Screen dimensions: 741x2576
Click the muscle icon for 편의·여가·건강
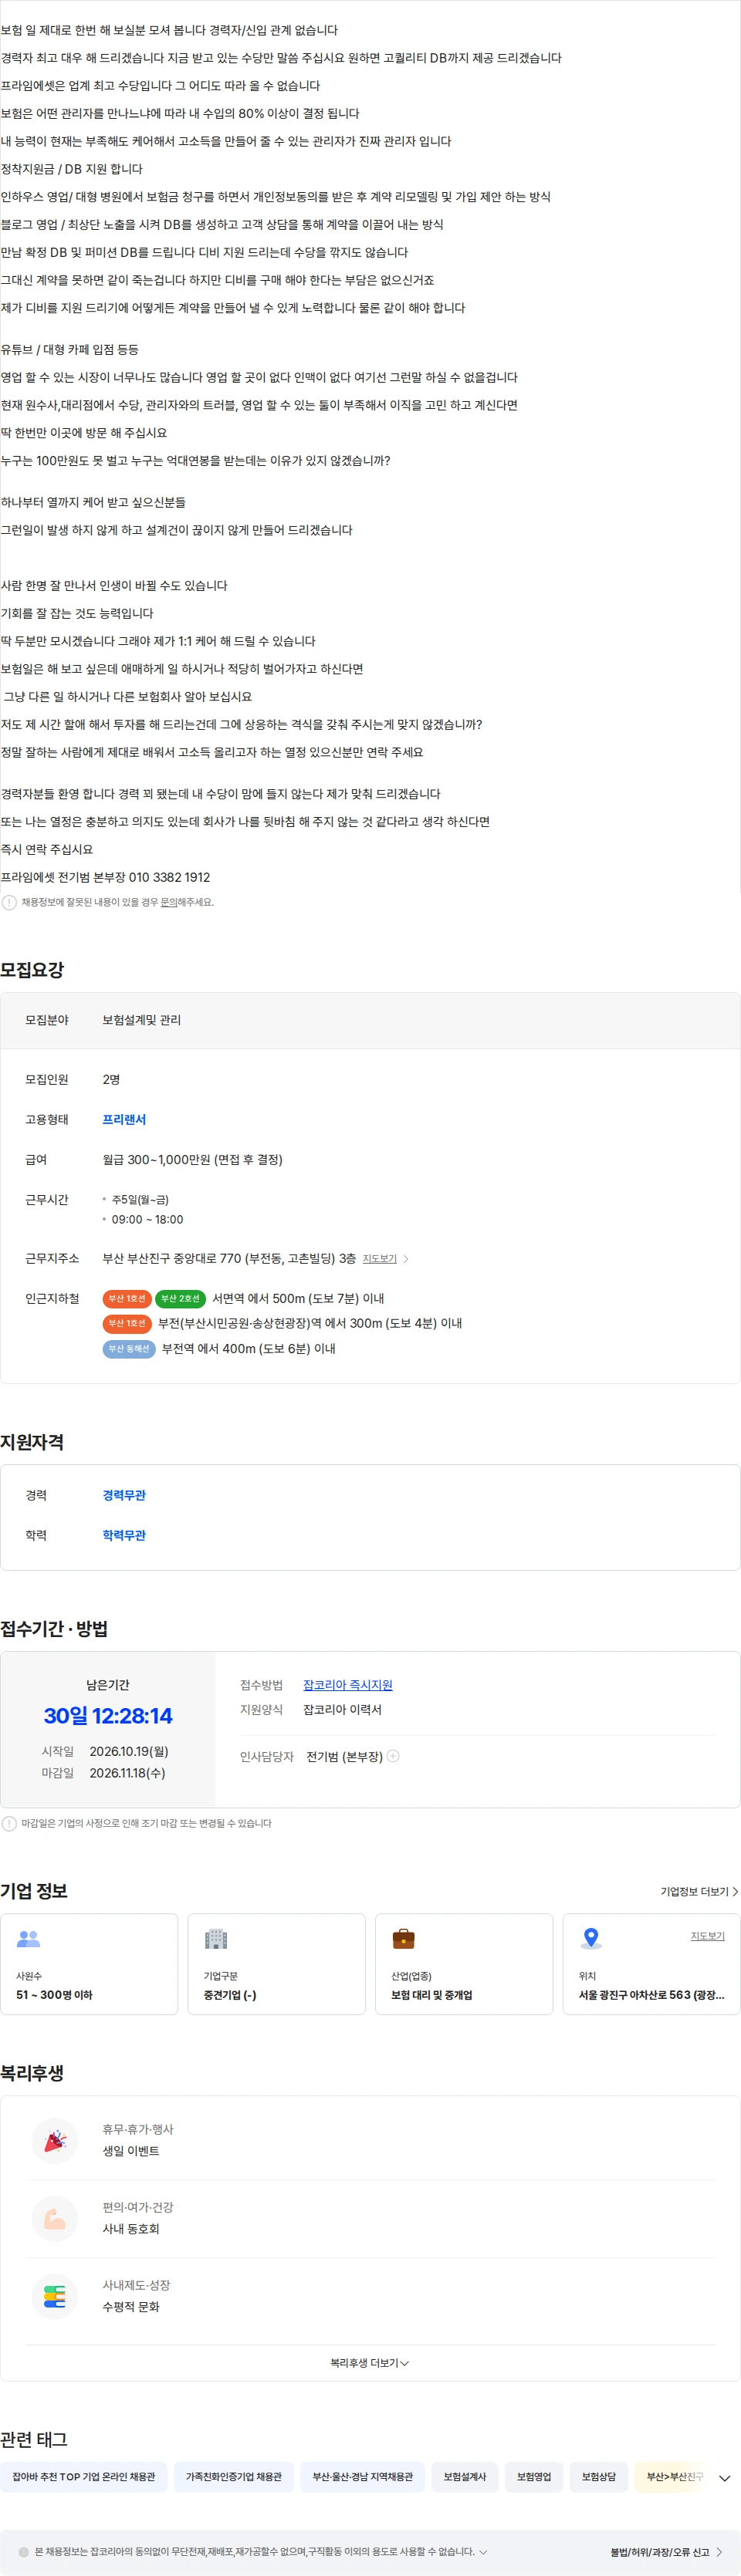55,2218
